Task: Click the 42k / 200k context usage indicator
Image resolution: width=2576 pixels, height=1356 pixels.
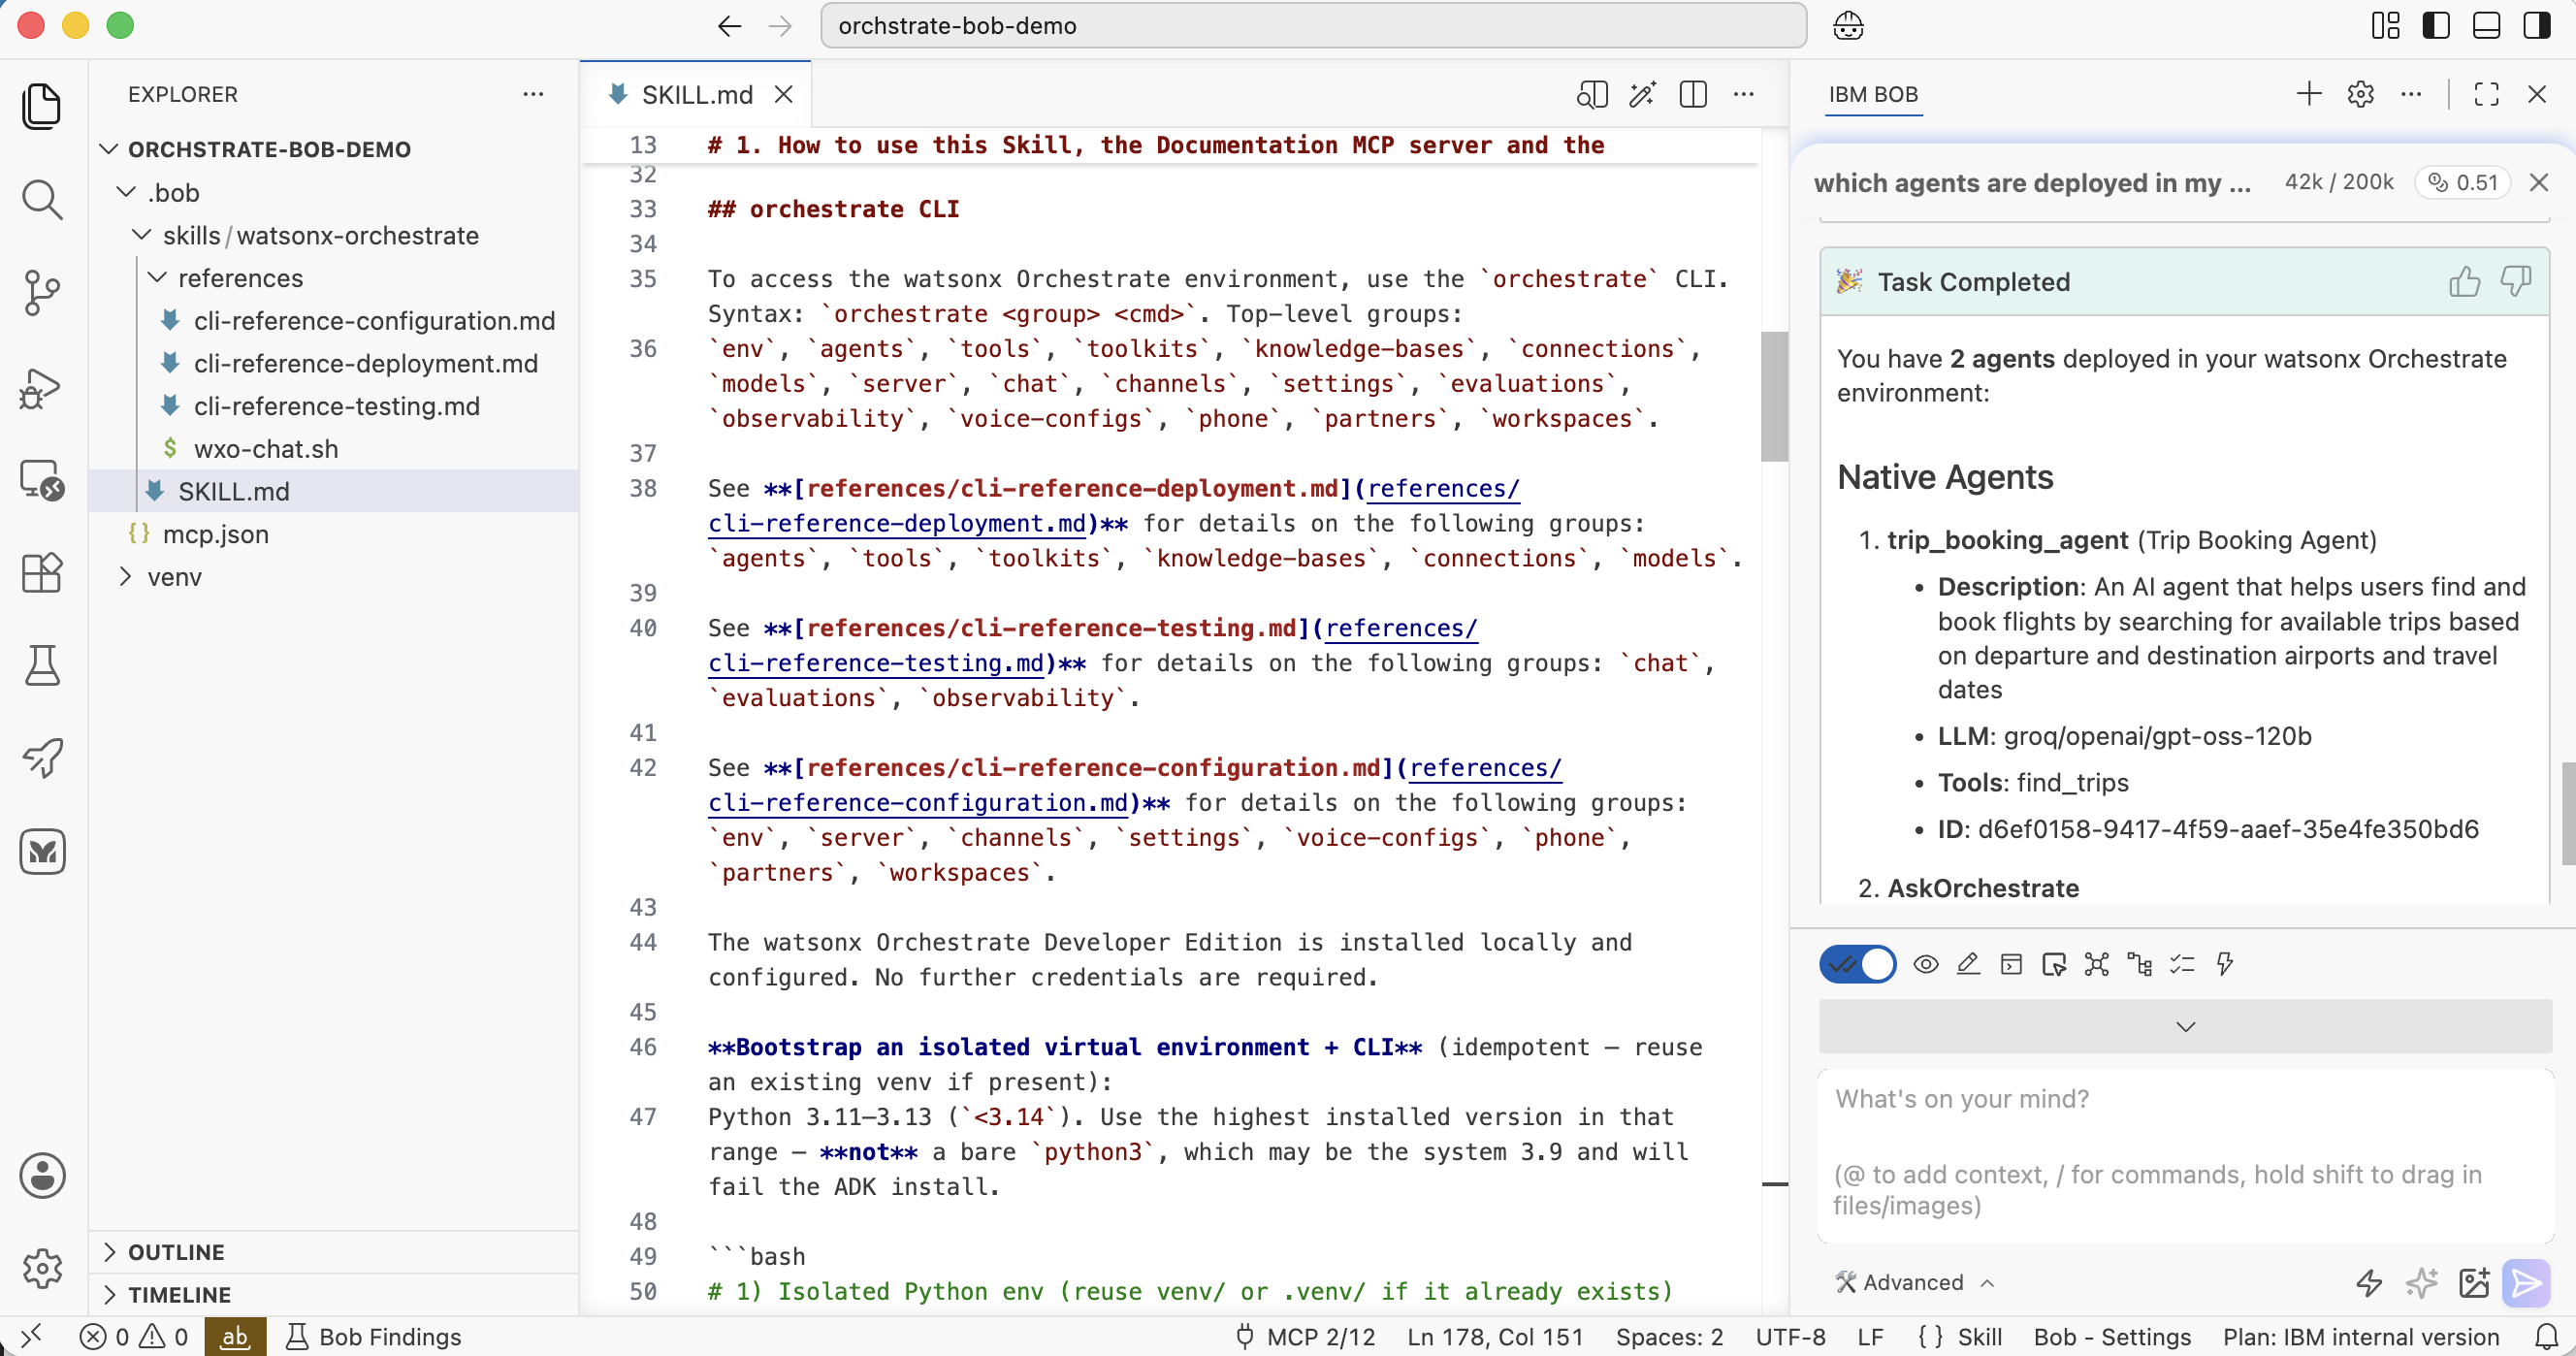Action: (2339, 182)
